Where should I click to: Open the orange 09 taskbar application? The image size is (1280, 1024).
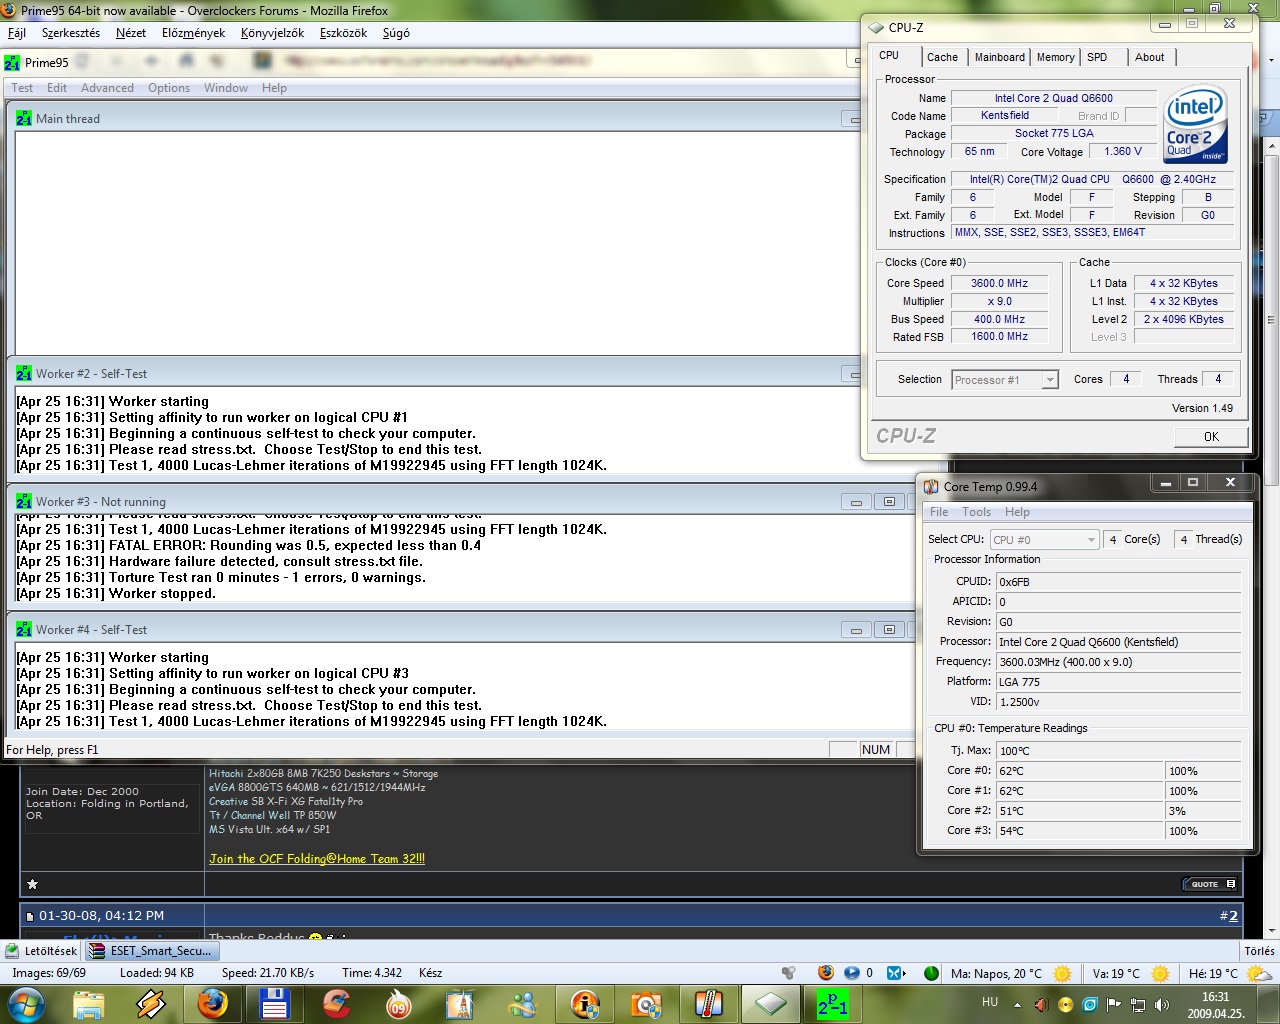coord(399,1004)
